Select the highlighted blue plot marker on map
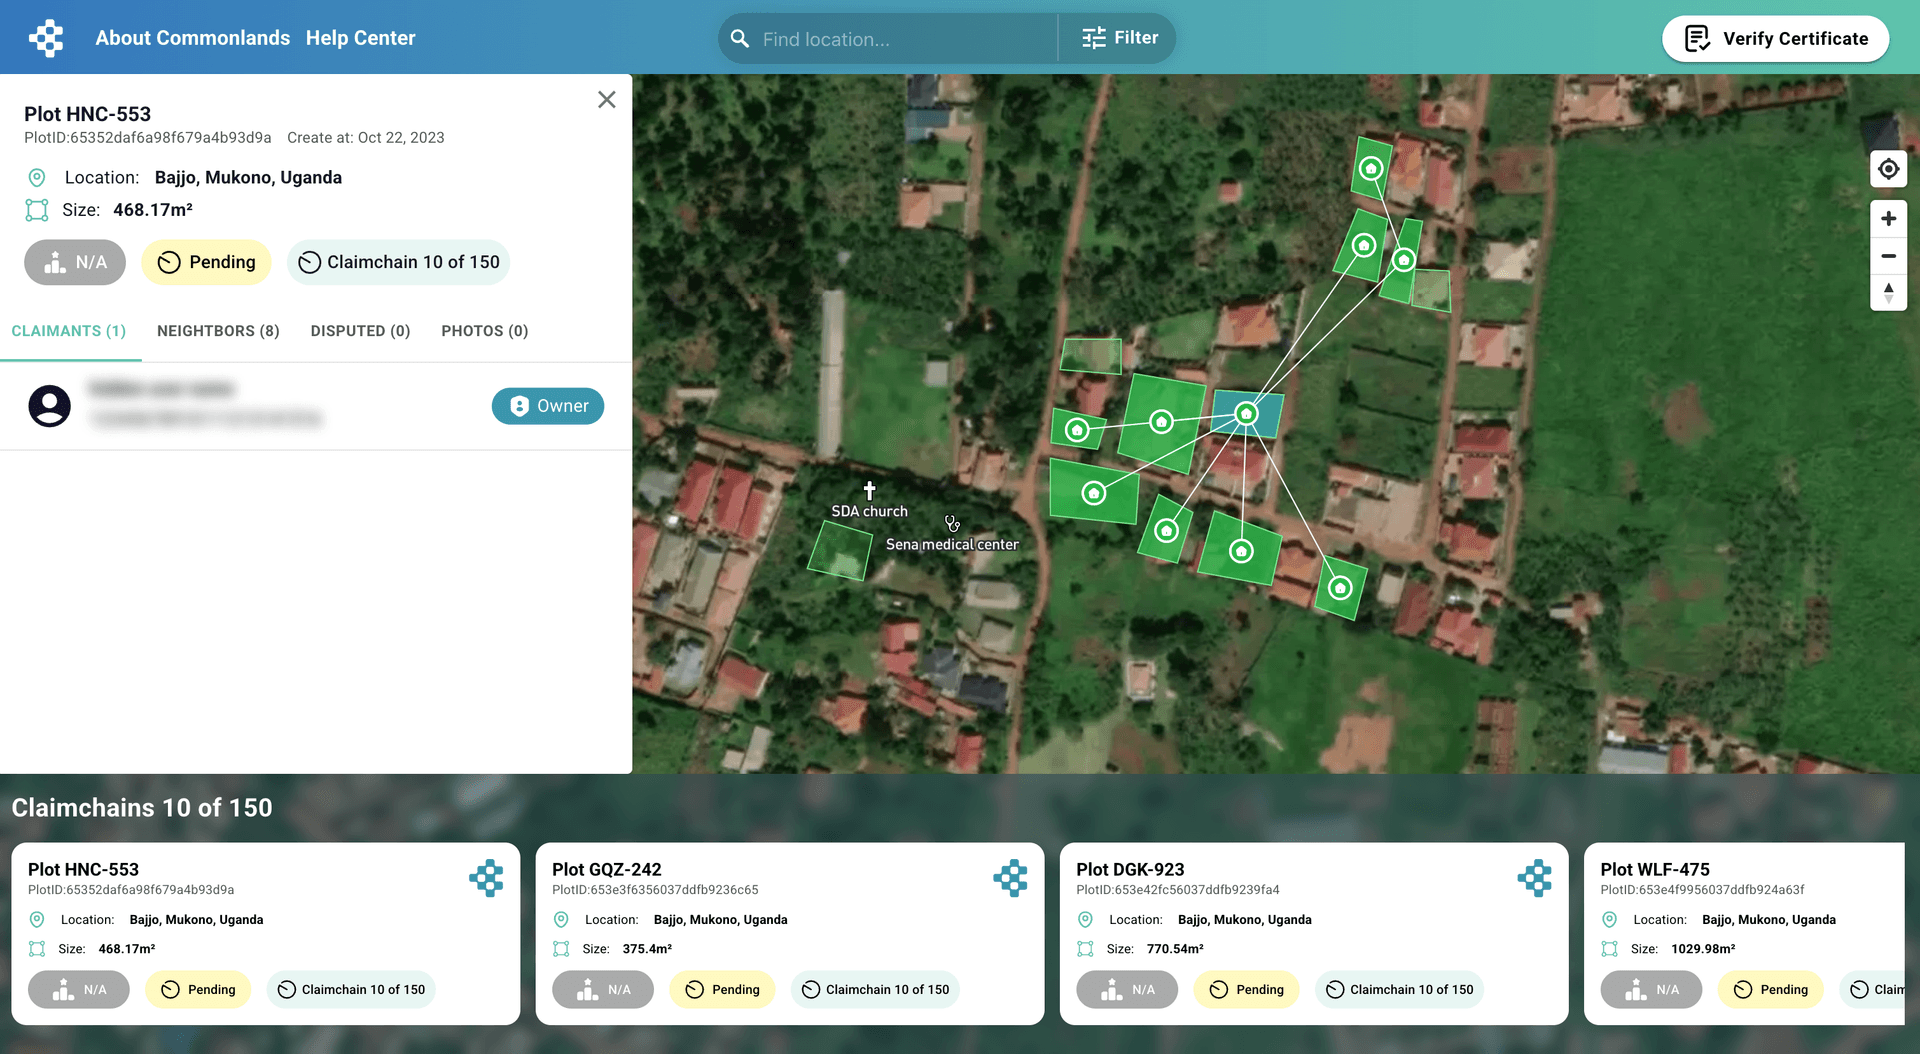The width and height of the screenshot is (1920, 1054). click(1246, 414)
